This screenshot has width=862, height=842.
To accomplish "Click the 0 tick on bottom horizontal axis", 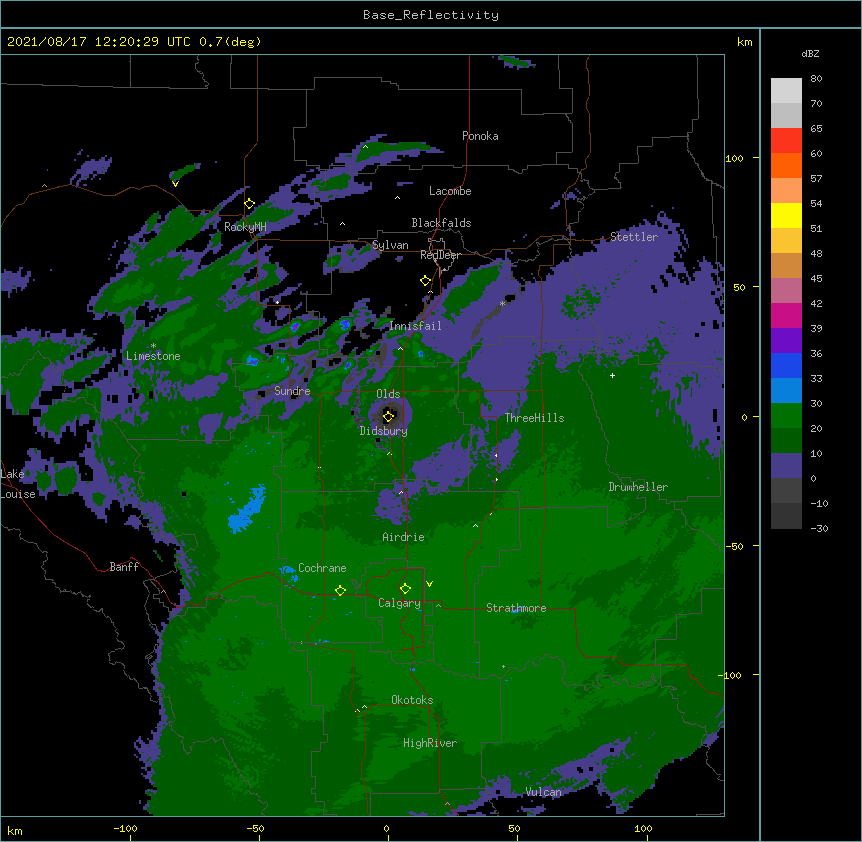I will point(386,828).
